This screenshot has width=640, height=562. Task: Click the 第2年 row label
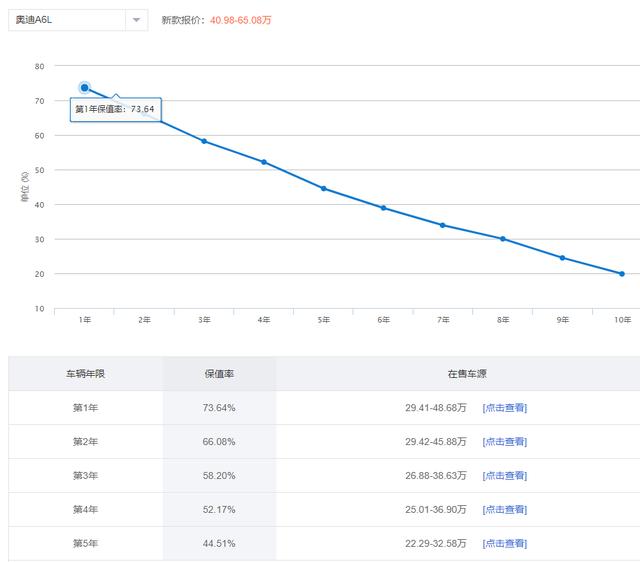point(85,442)
